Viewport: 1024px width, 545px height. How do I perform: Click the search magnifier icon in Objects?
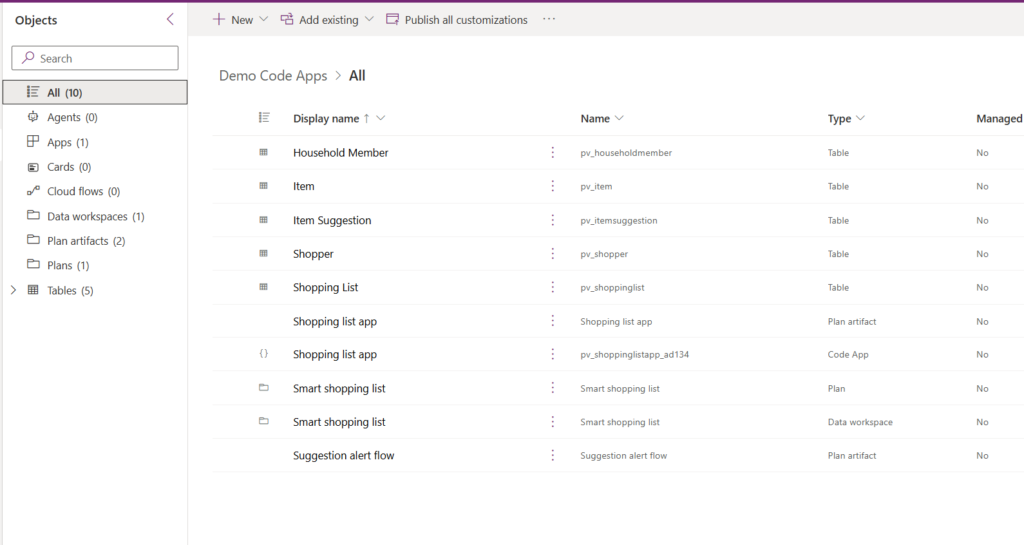(28, 57)
